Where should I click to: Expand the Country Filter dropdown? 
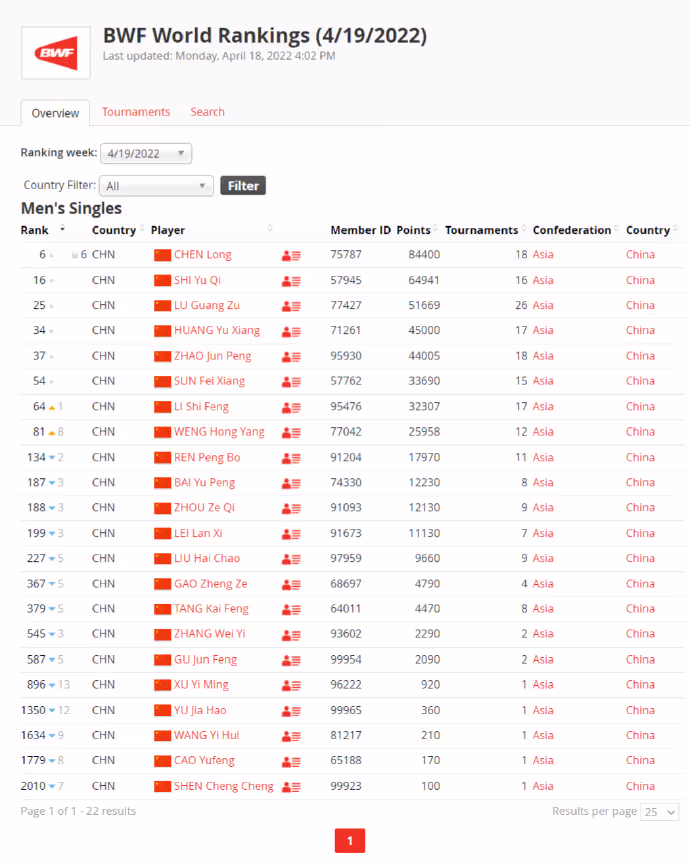[x=156, y=186]
